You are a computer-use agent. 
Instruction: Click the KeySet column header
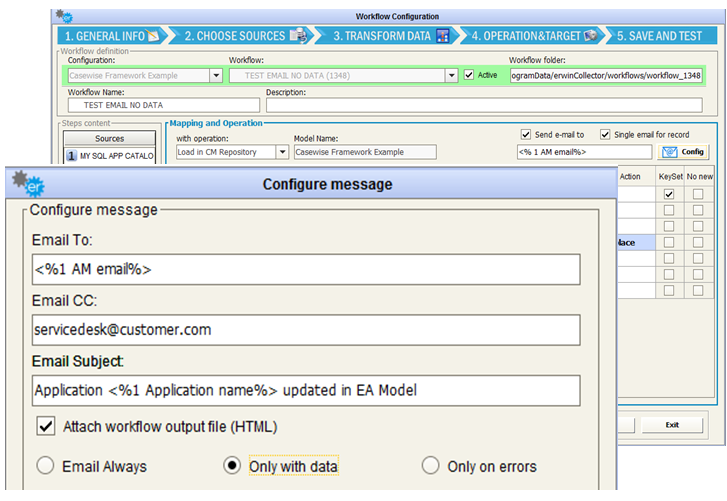click(670, 177)
